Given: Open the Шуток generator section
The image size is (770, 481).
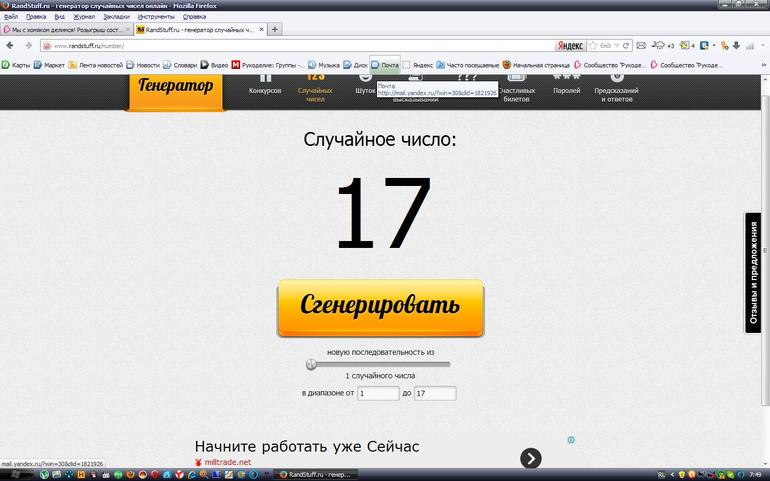Looking at the screenshot, I should pyautogui.click(x=365, y=85).
